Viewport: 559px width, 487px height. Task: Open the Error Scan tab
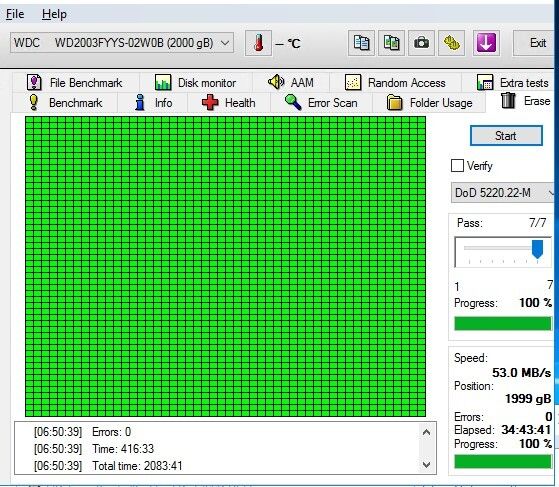pyautogui.click(x=321, y=103)
